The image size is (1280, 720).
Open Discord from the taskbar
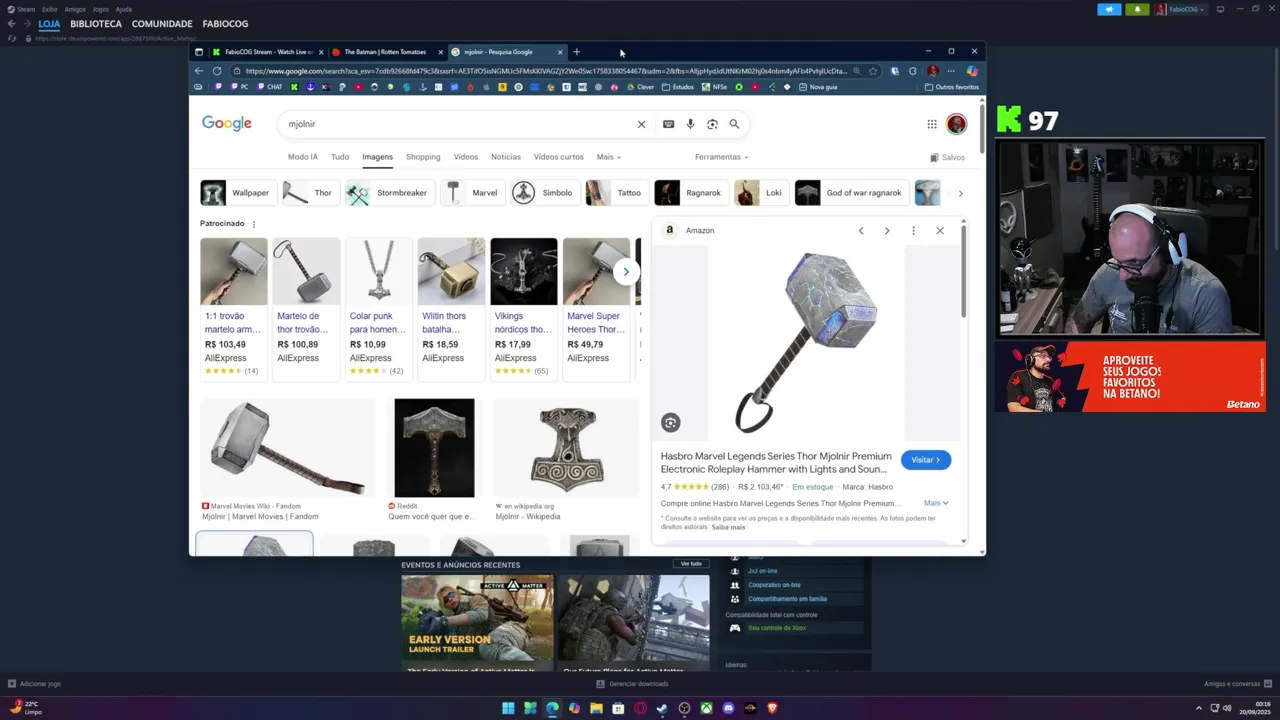click(728, 708)
